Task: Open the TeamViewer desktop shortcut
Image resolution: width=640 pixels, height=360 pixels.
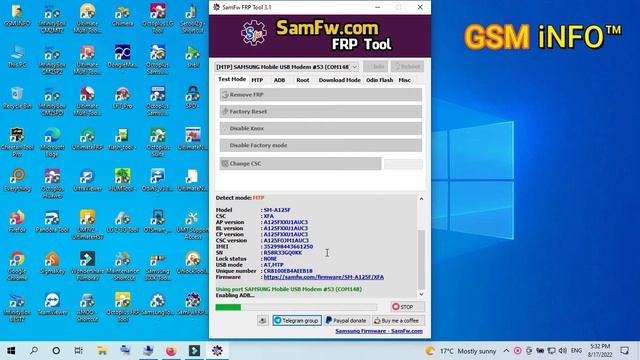Action: [52, 304]
